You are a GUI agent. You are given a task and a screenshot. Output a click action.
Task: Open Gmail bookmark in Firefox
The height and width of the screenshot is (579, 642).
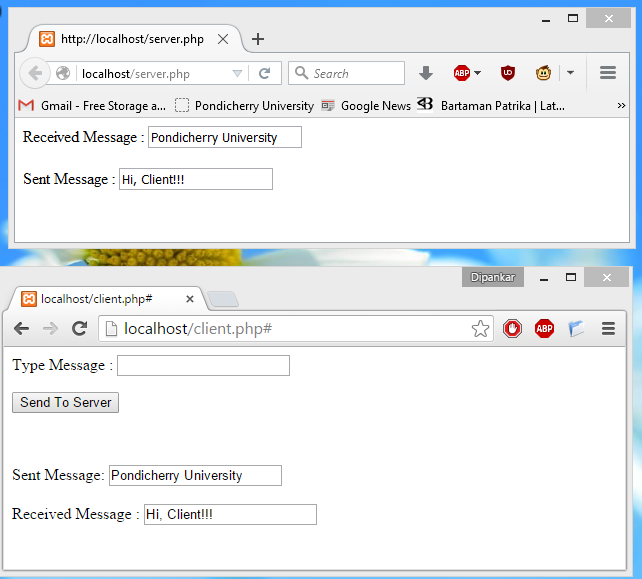pos(92,106)
